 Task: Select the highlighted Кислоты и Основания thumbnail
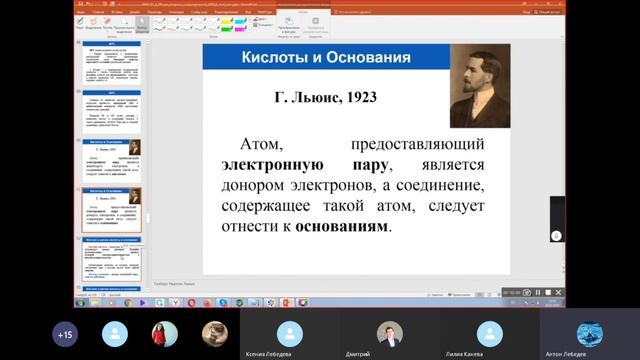pyautogui.click(x=112, y=210)
